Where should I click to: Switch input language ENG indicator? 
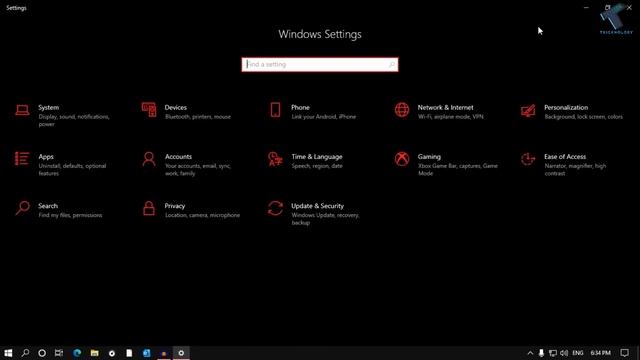tap(578, 353)
